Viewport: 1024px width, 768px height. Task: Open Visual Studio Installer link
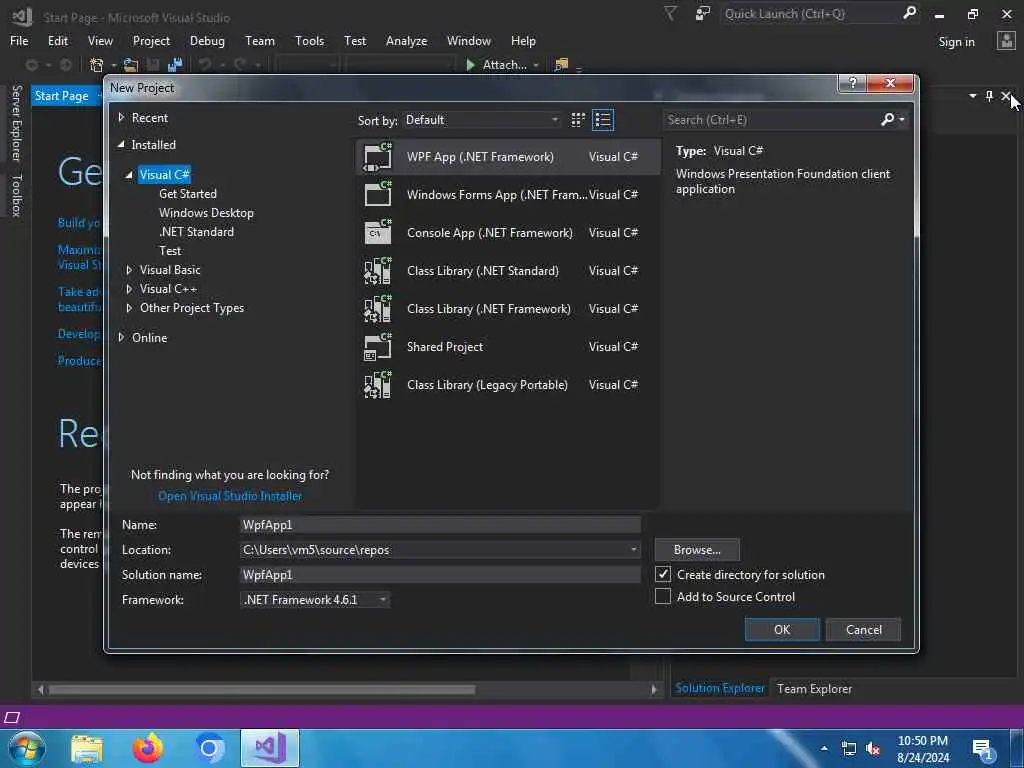(230, 496)
